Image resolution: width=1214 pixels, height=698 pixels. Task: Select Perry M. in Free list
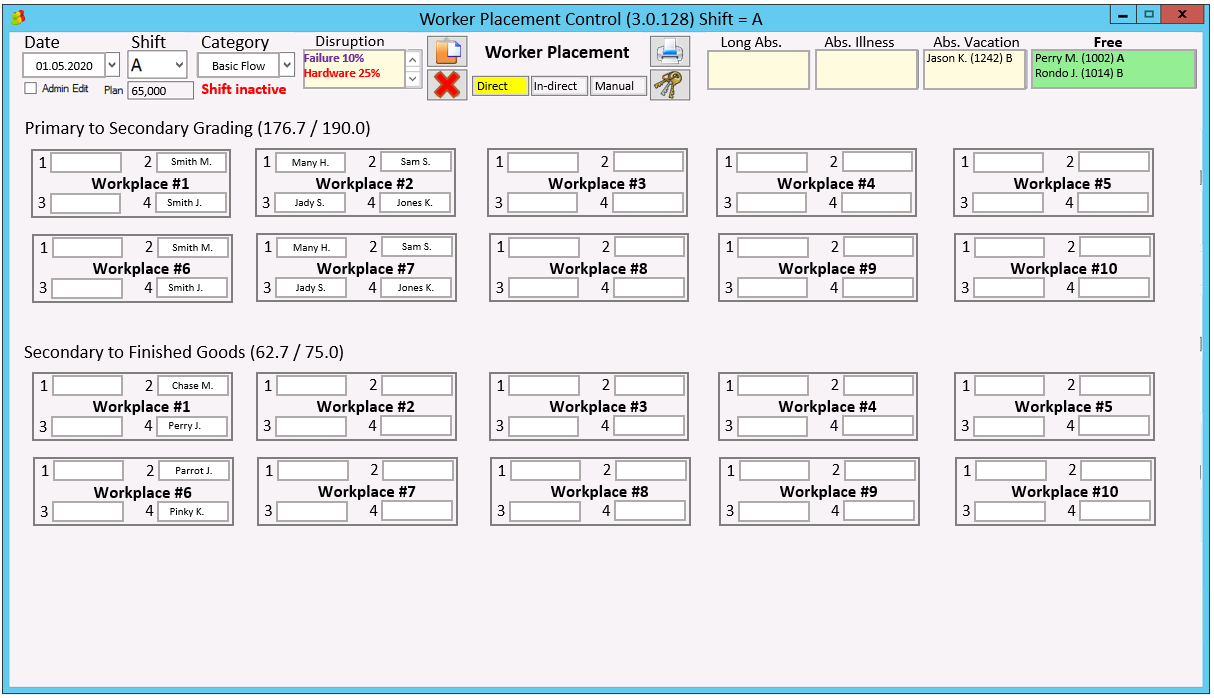[1079, 59]
